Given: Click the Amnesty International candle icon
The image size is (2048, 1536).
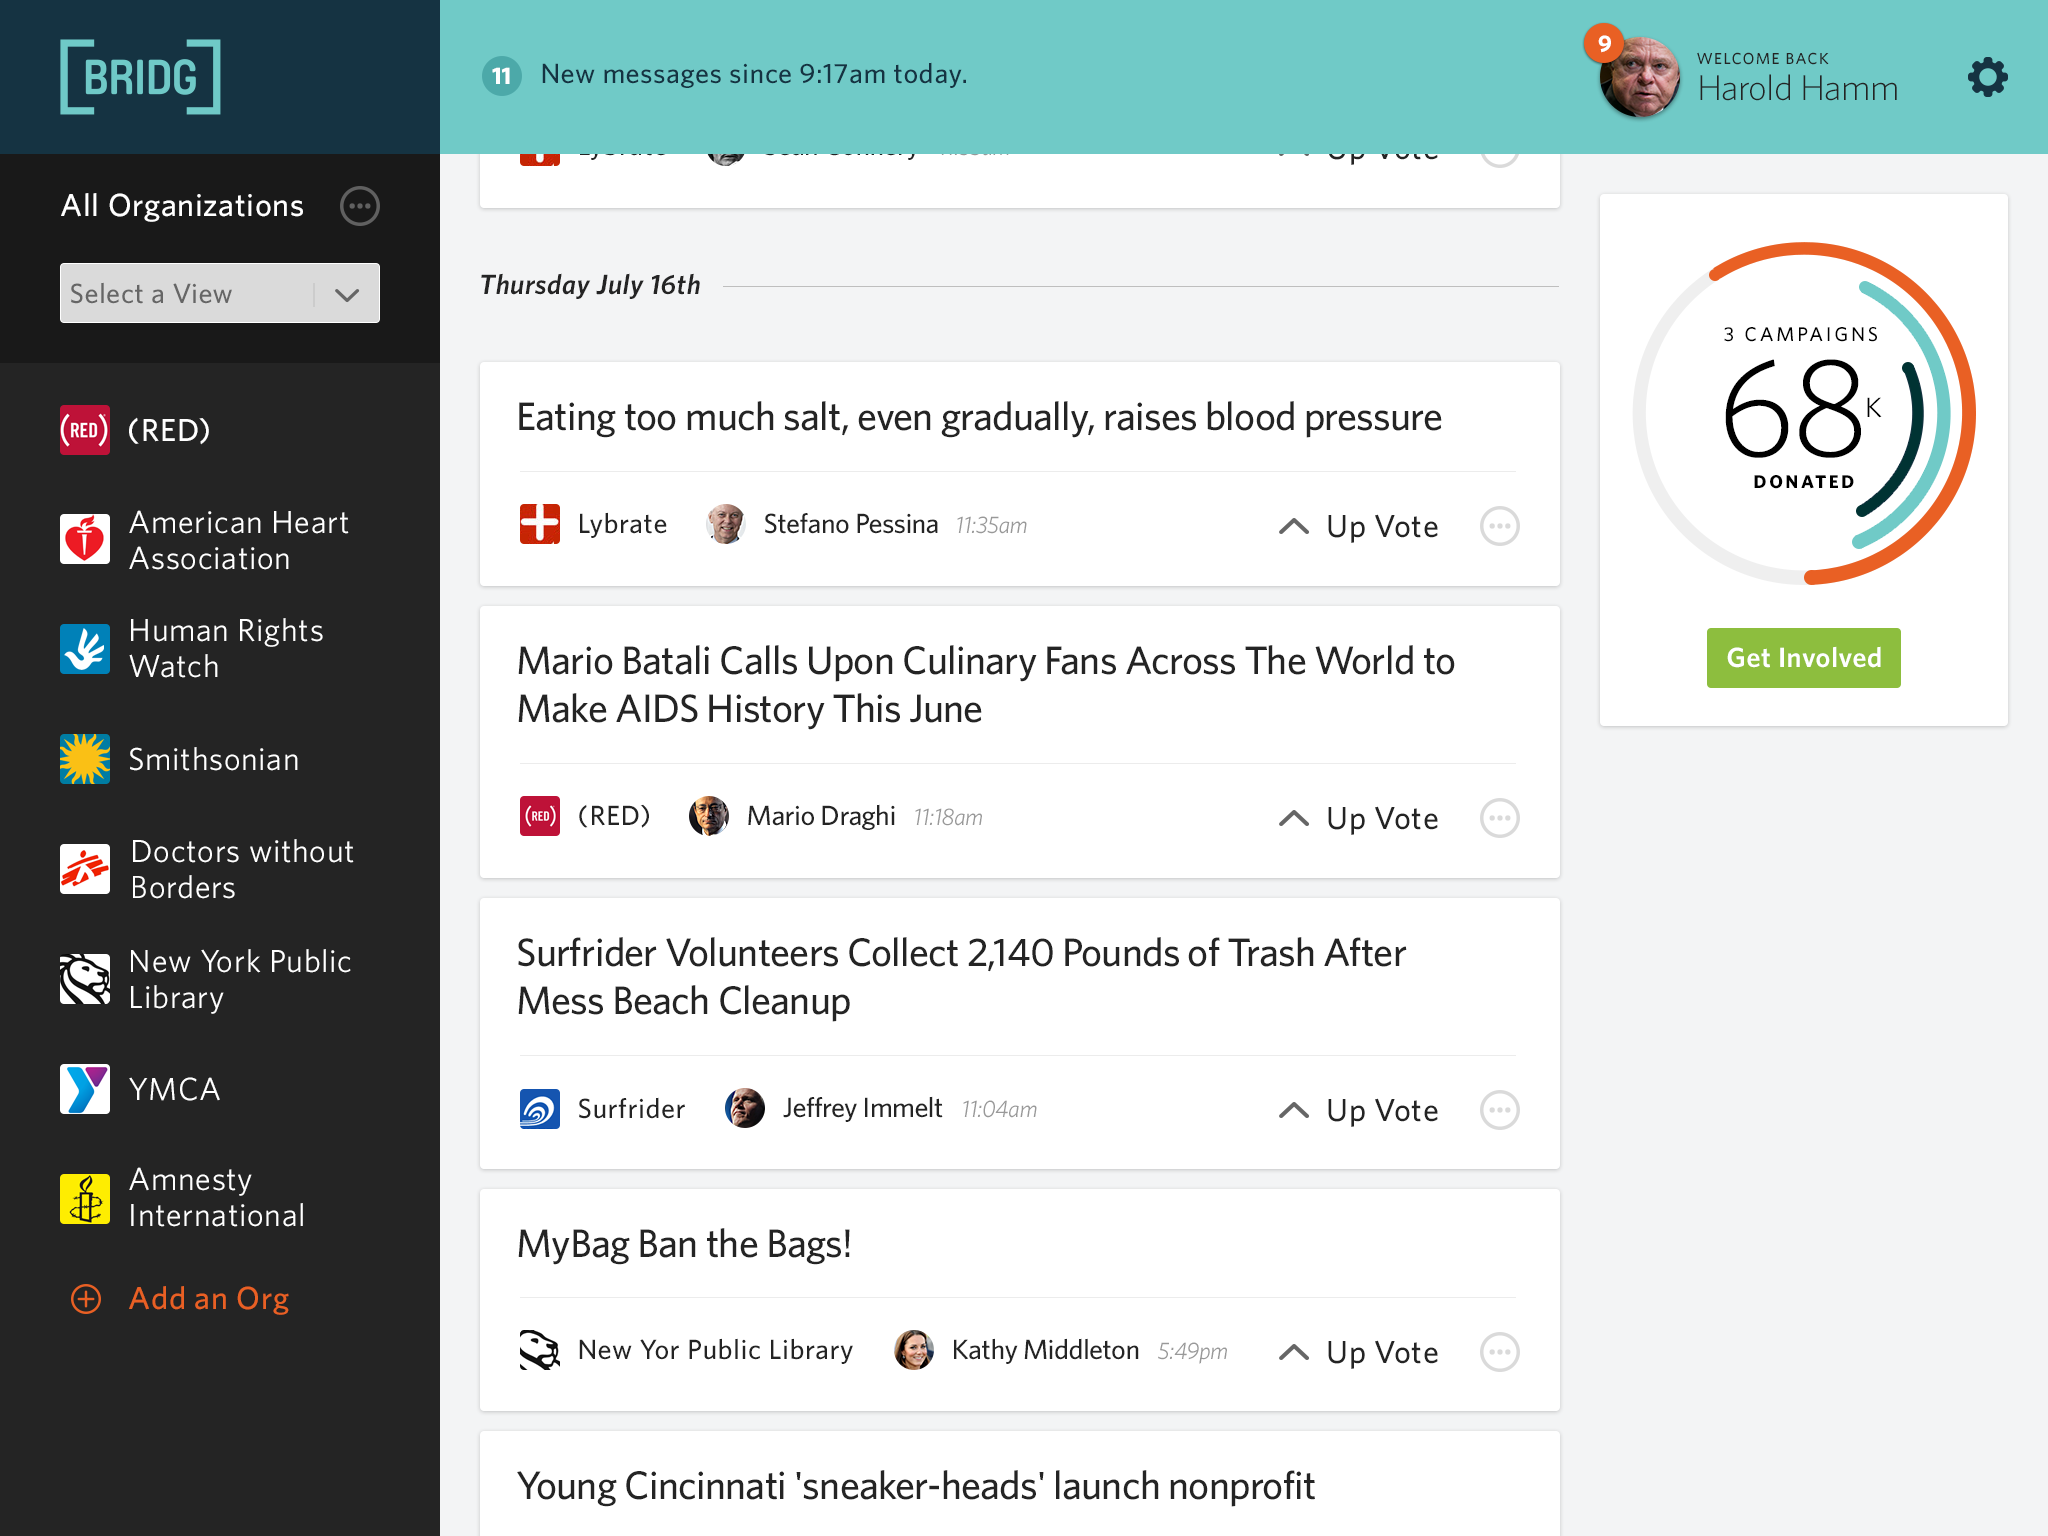Looking at the screenshot, I should click(x=85, y=1198).
